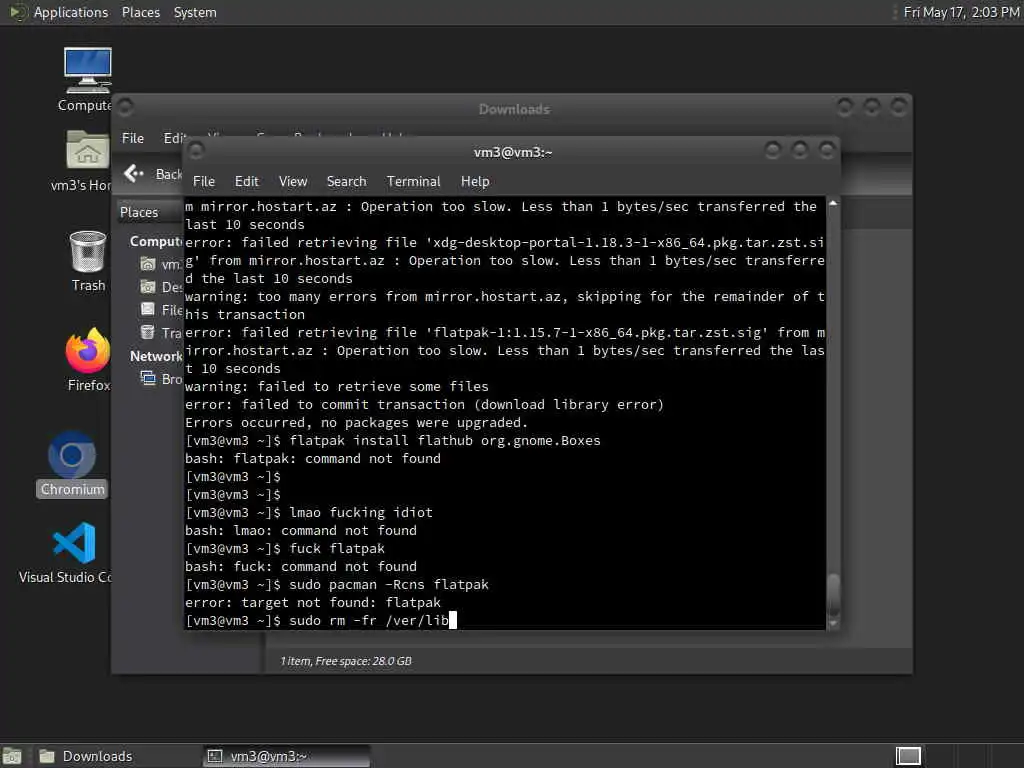
Task: Click the terminal title bar vm3@vm3:~
Action: pyautogui.click(x=513, y=152)
